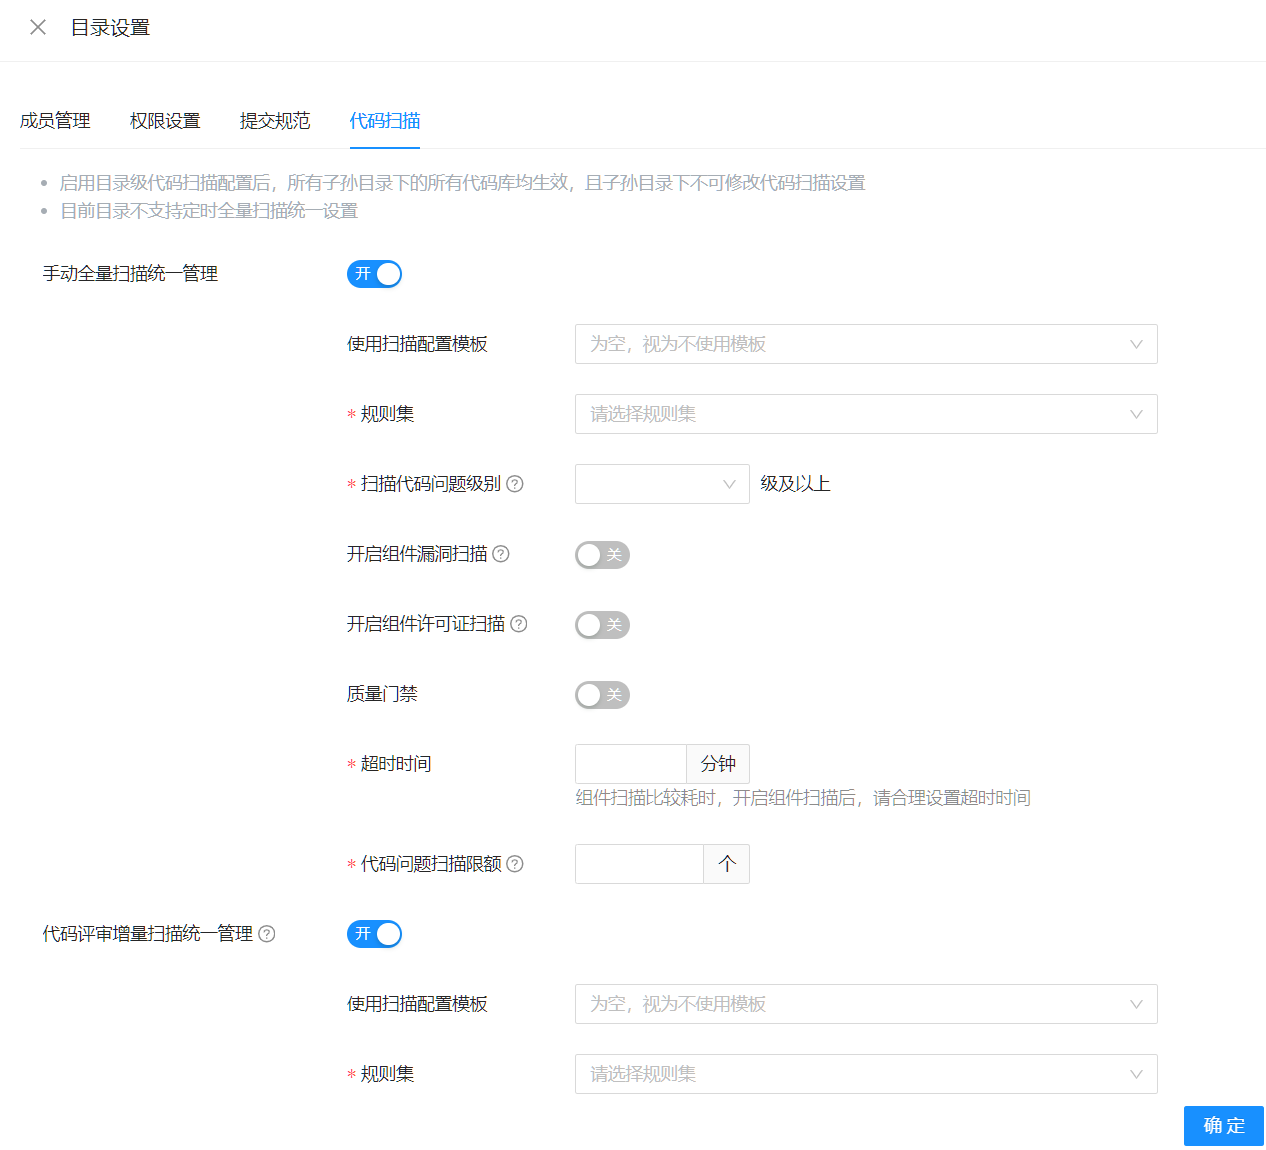Switch to 权限设置 tab
Screen dimensions: 1266x1150
pos(165,121)
